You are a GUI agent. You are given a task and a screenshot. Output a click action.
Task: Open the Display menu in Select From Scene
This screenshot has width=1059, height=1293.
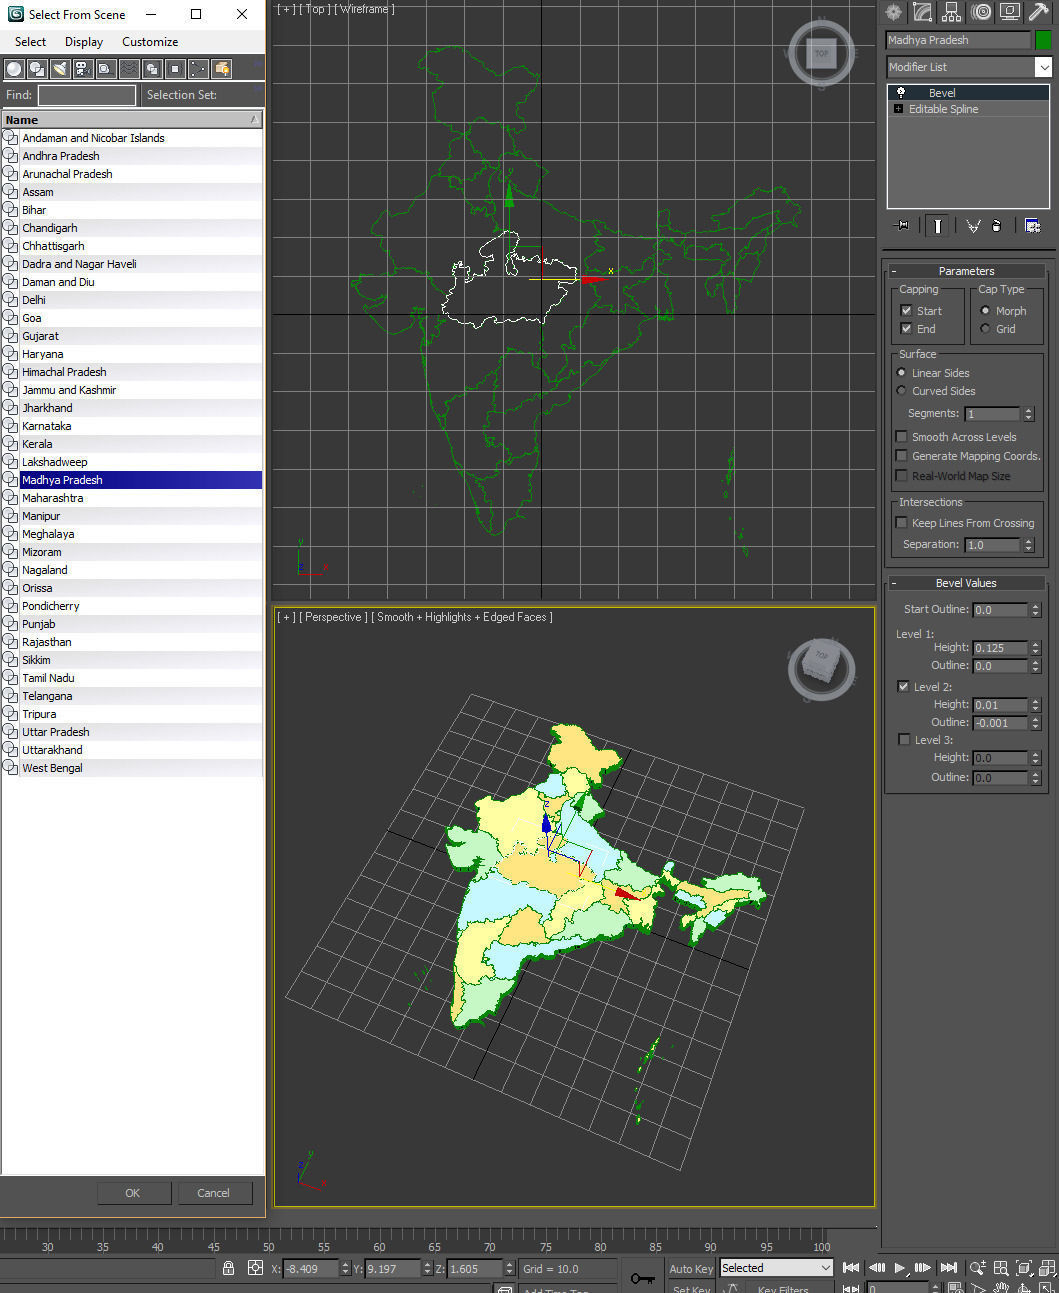(x=83, y=42)
